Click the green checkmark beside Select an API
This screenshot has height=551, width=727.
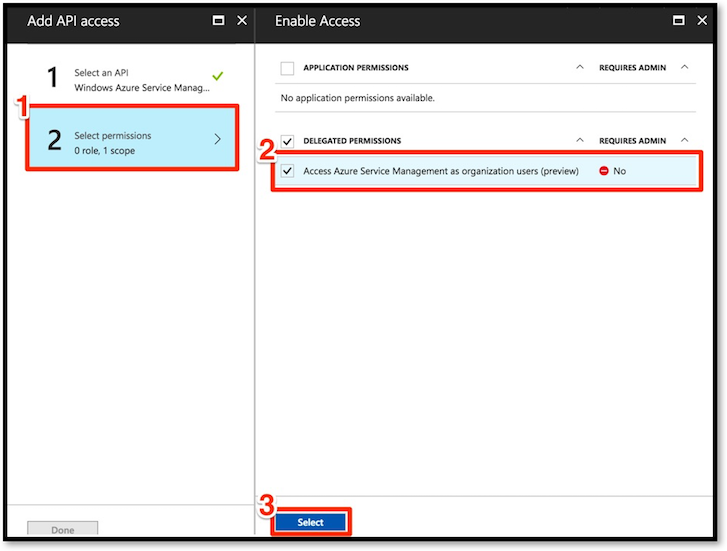click(x=217, y=76)
